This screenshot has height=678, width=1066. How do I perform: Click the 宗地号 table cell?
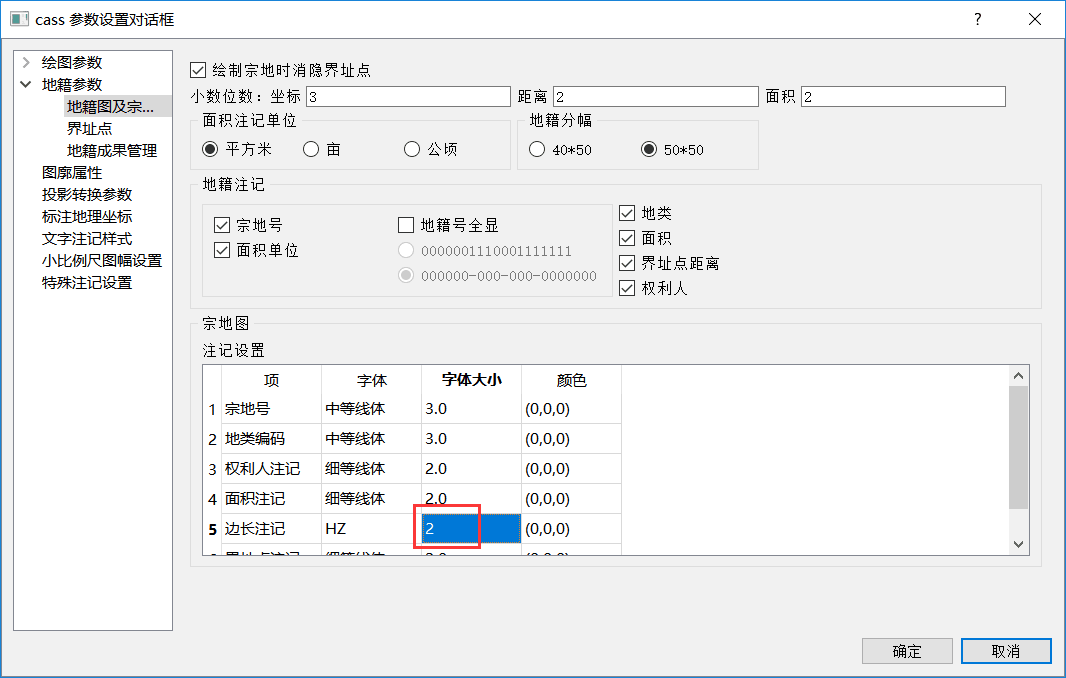tap(271, 409)
